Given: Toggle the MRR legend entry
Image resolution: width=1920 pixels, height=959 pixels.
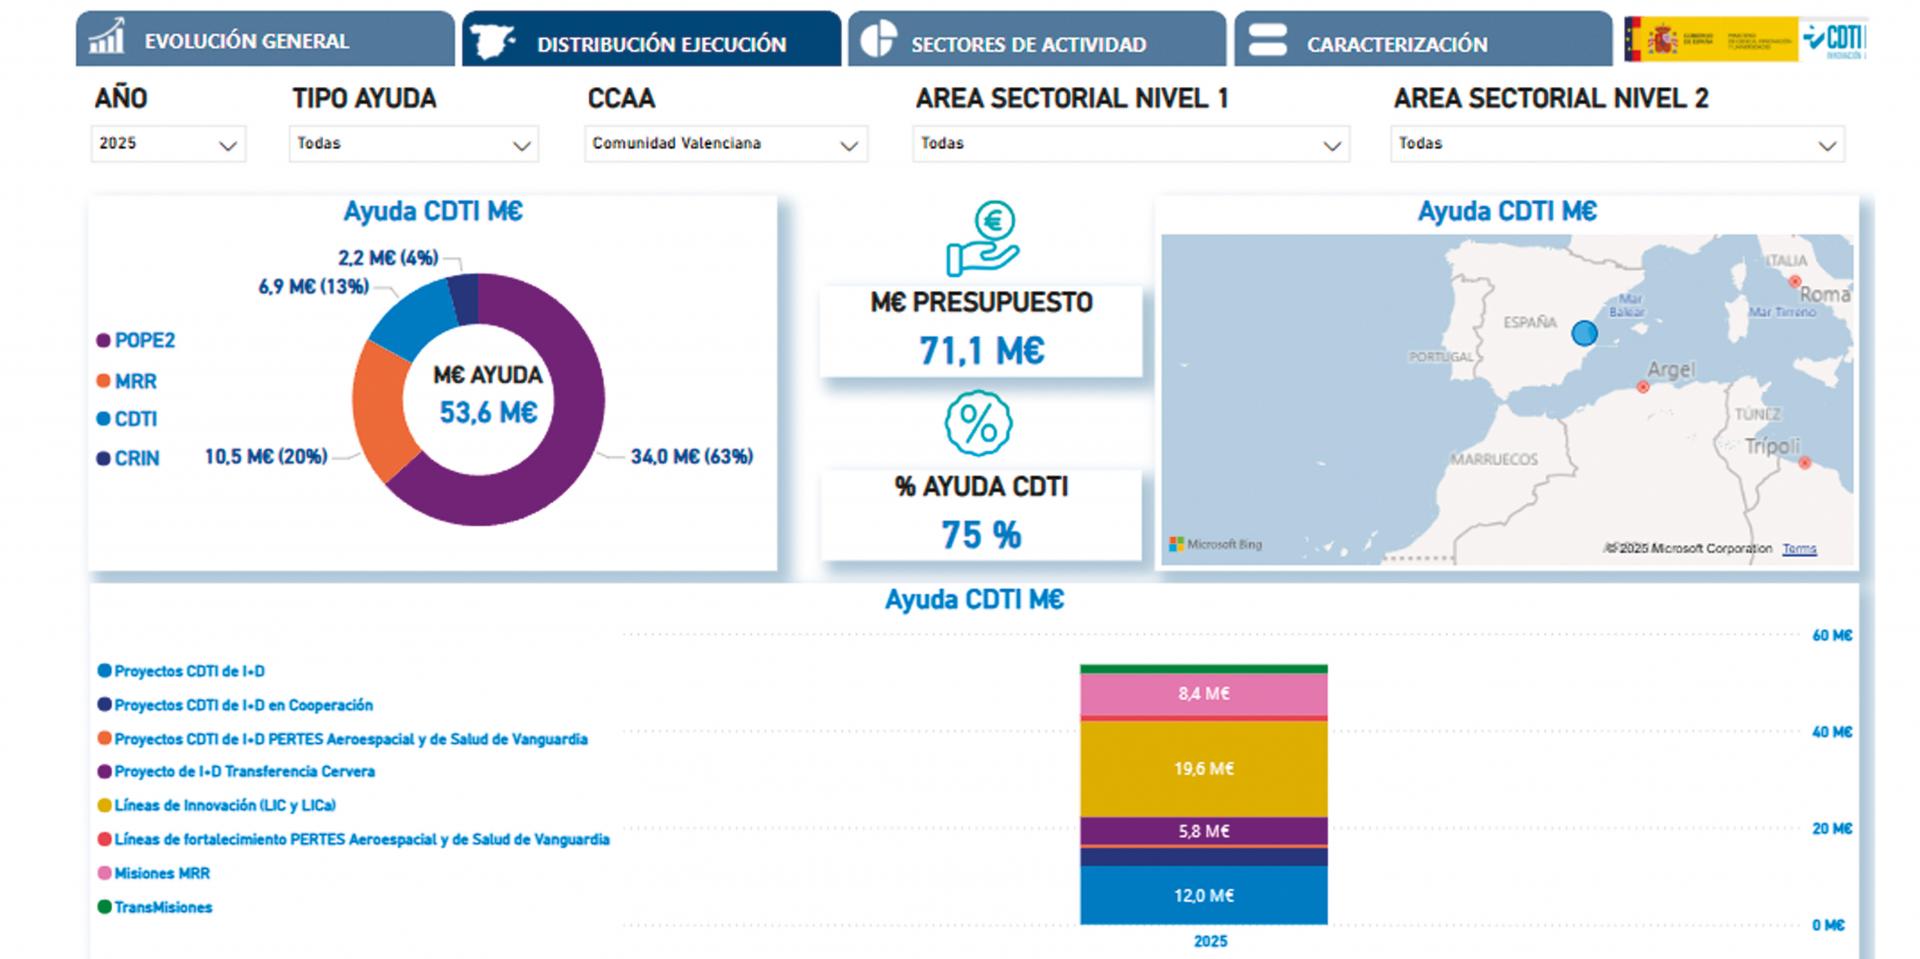Looking at the screenshot, I should coord(127,382).
